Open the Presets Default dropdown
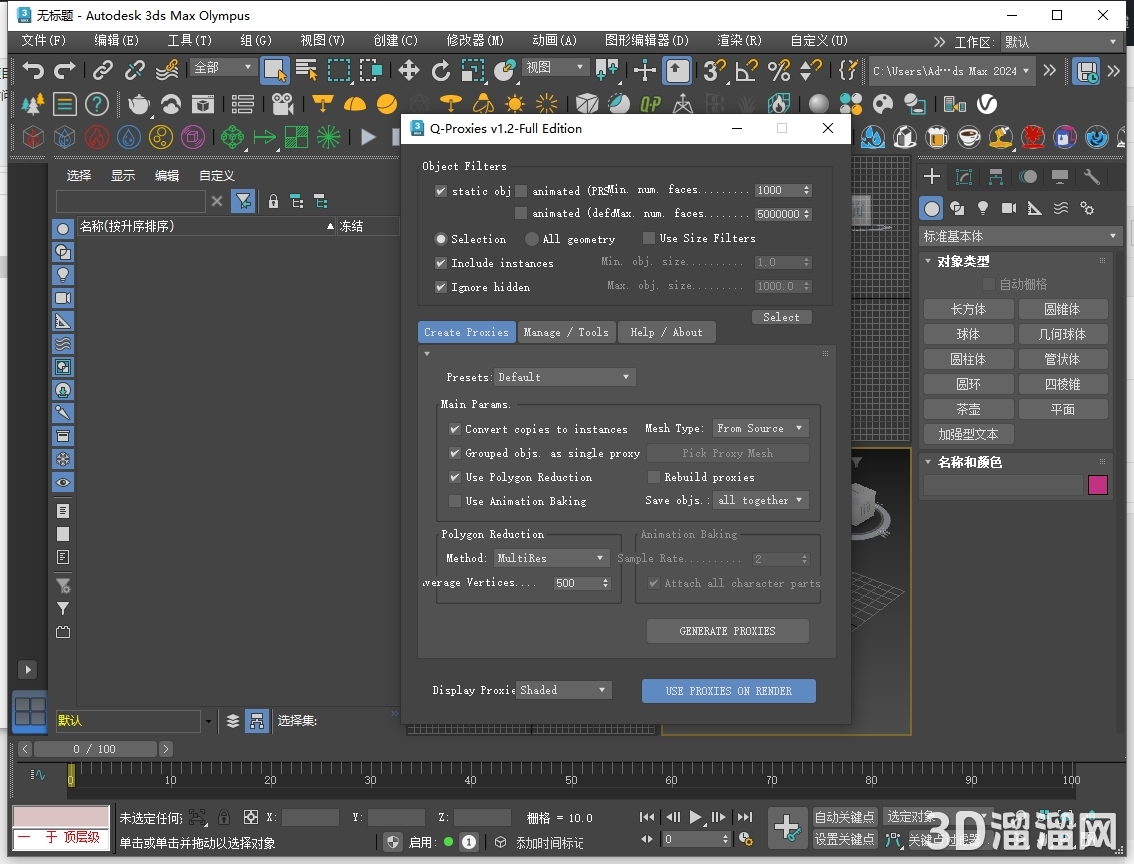The width and height of the screenshot is (1134, 864). tap(565, 377)
